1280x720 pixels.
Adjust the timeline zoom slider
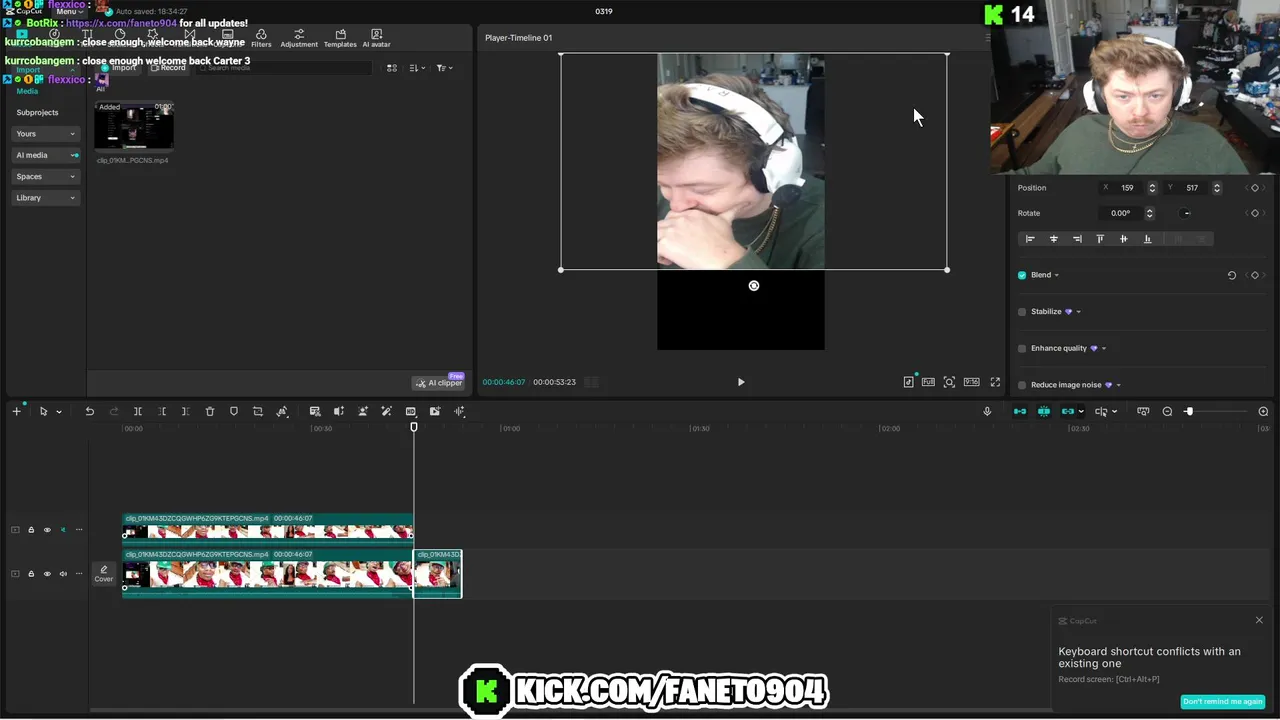tap(1189, 411)
